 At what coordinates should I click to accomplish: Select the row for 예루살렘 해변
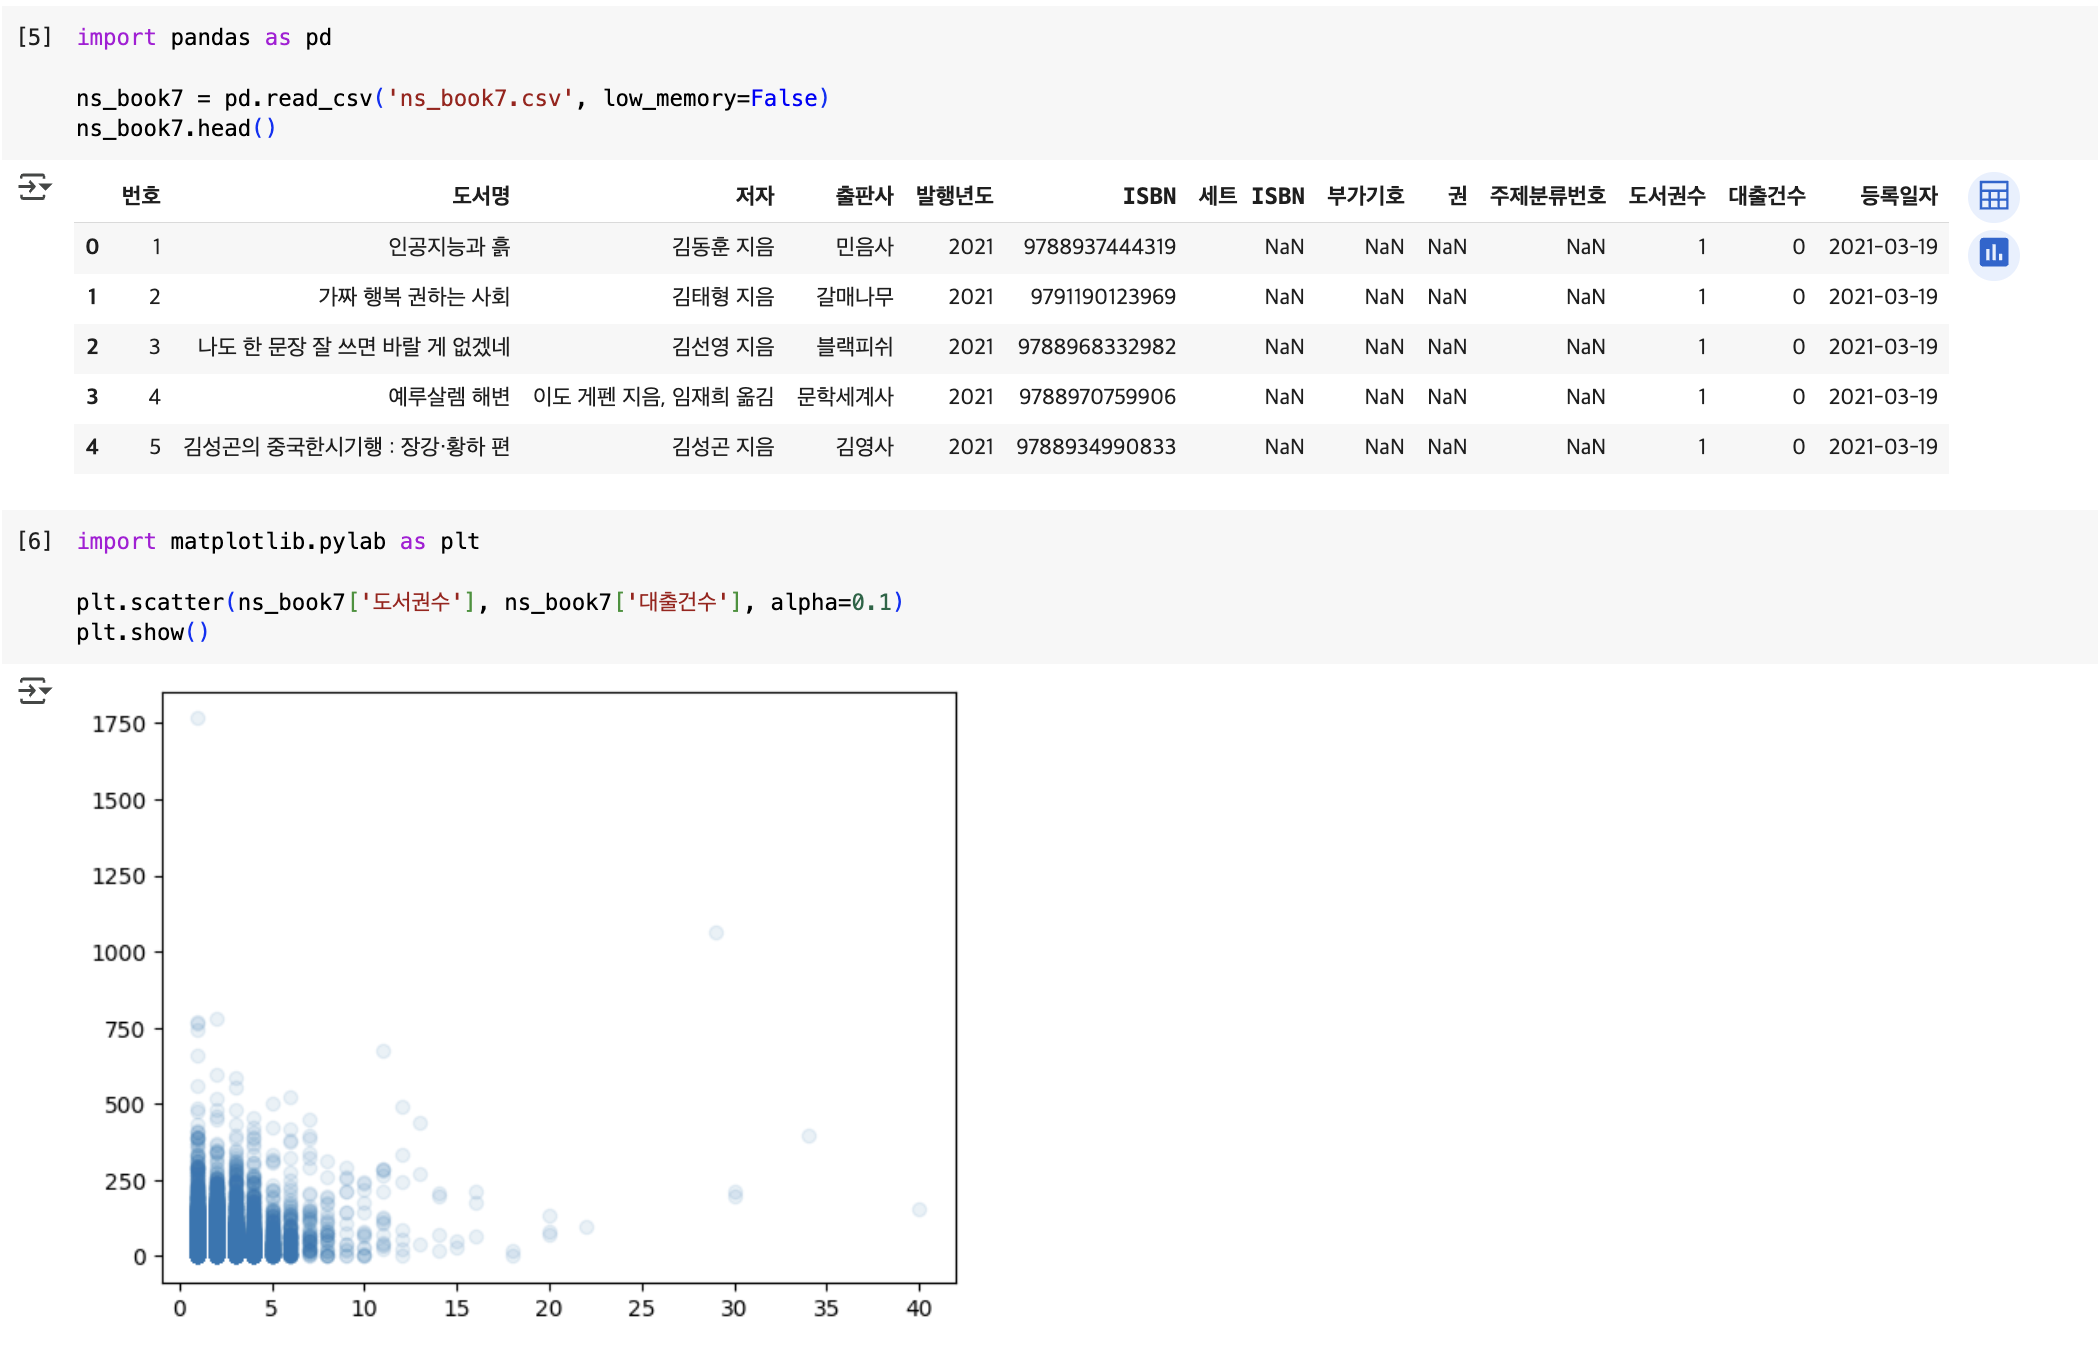coord(449,397)
